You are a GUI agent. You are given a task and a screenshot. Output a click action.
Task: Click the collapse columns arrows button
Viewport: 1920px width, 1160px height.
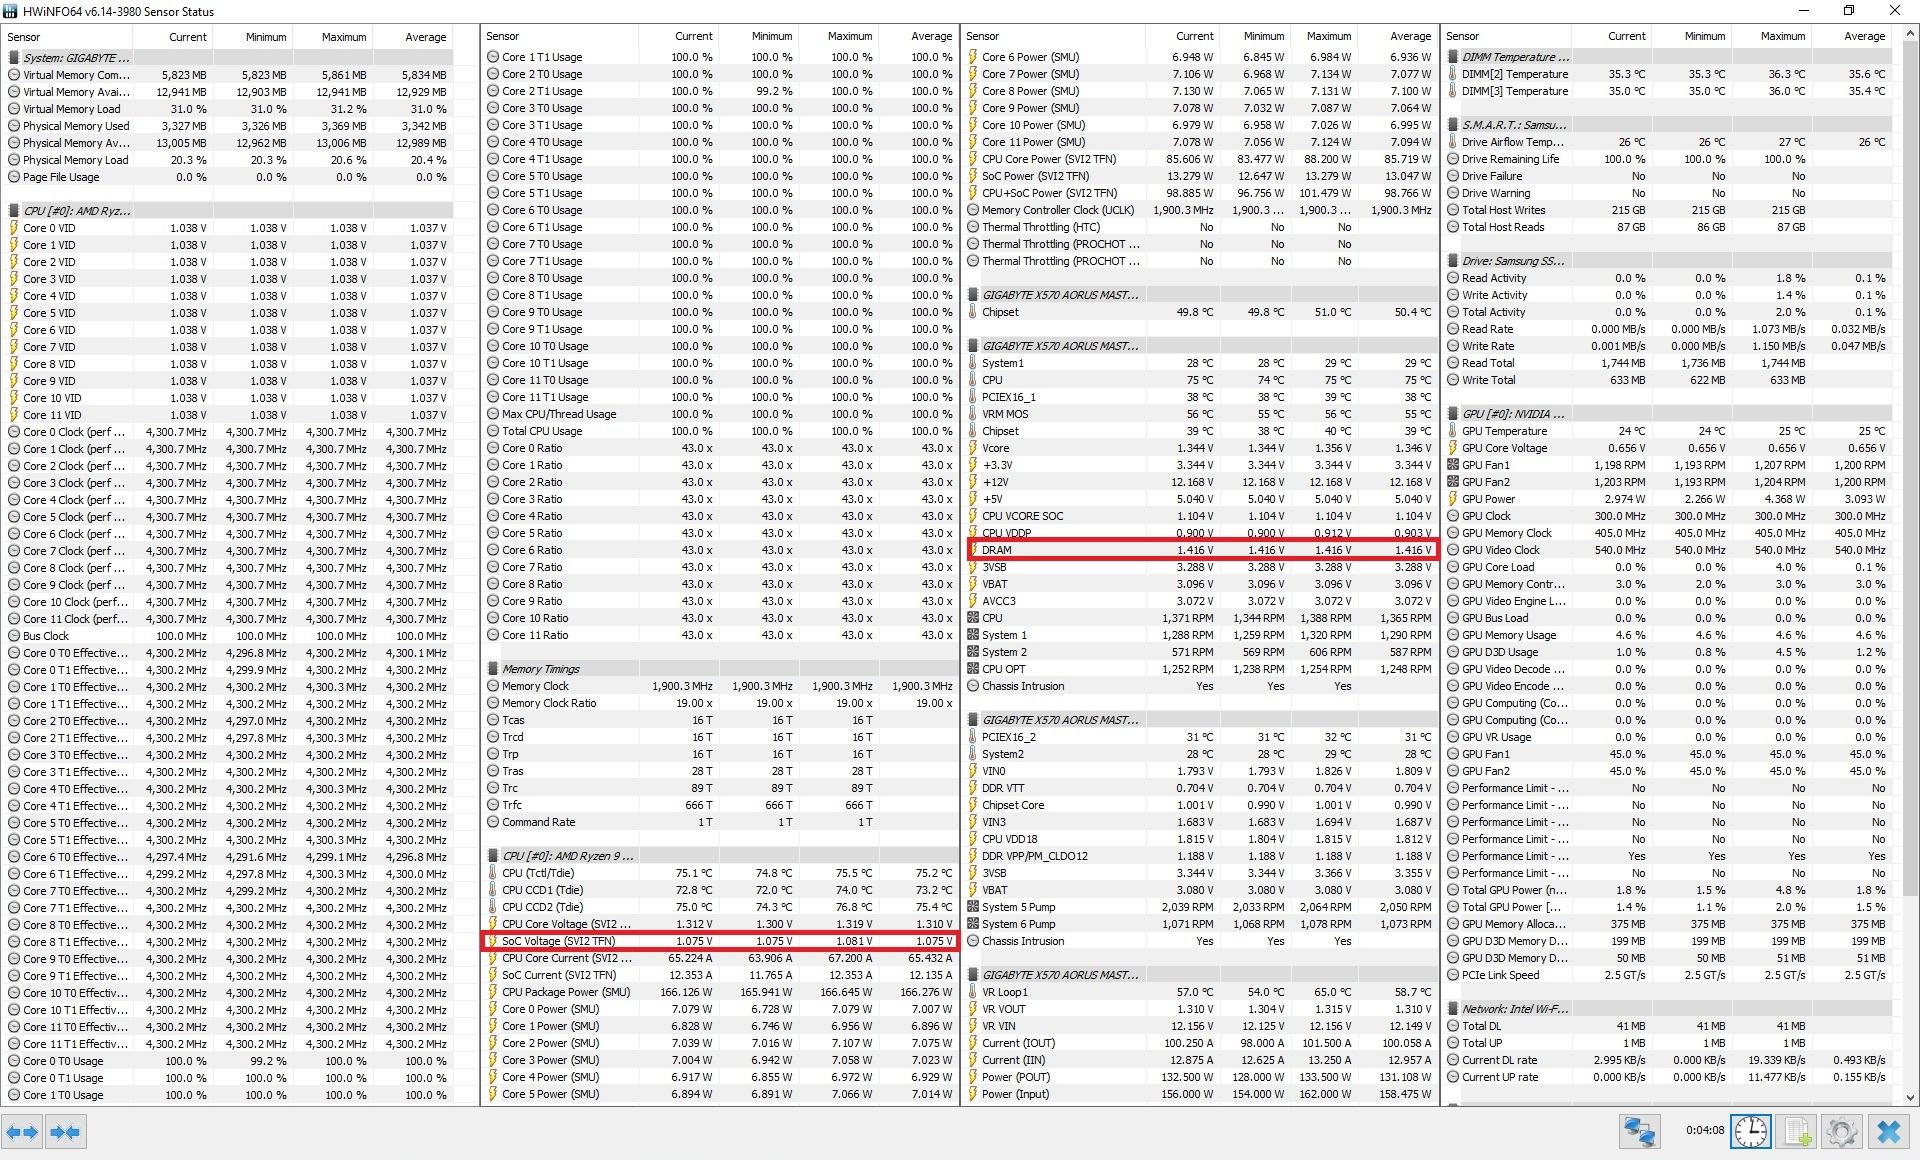[65, 1132]
